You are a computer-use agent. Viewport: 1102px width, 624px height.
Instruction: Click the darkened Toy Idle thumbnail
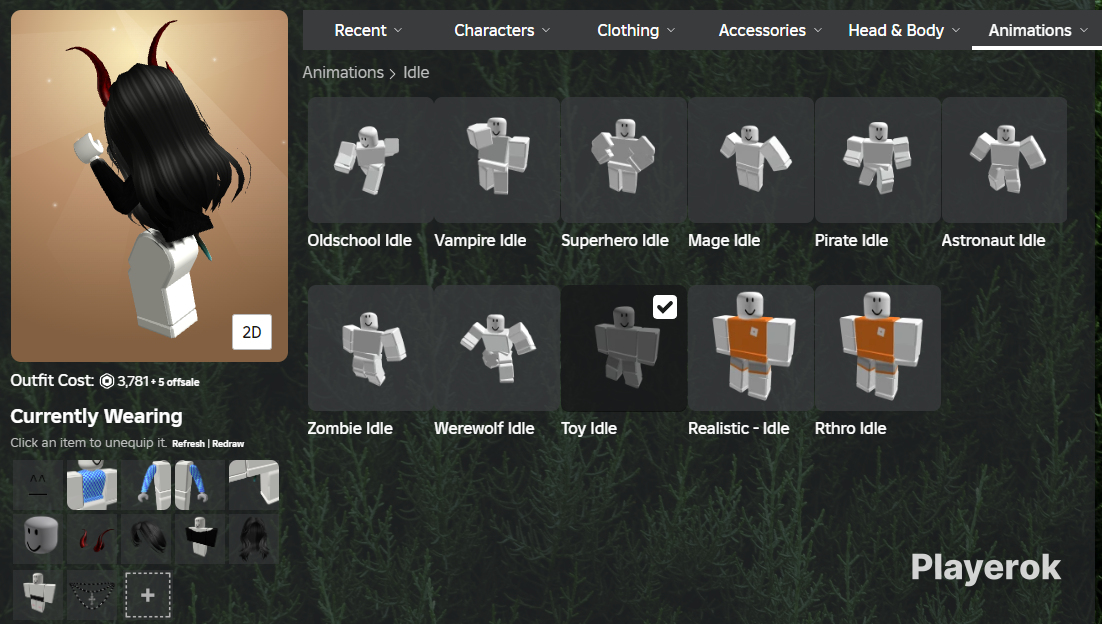pyautogui.click(x=624, y=348)
